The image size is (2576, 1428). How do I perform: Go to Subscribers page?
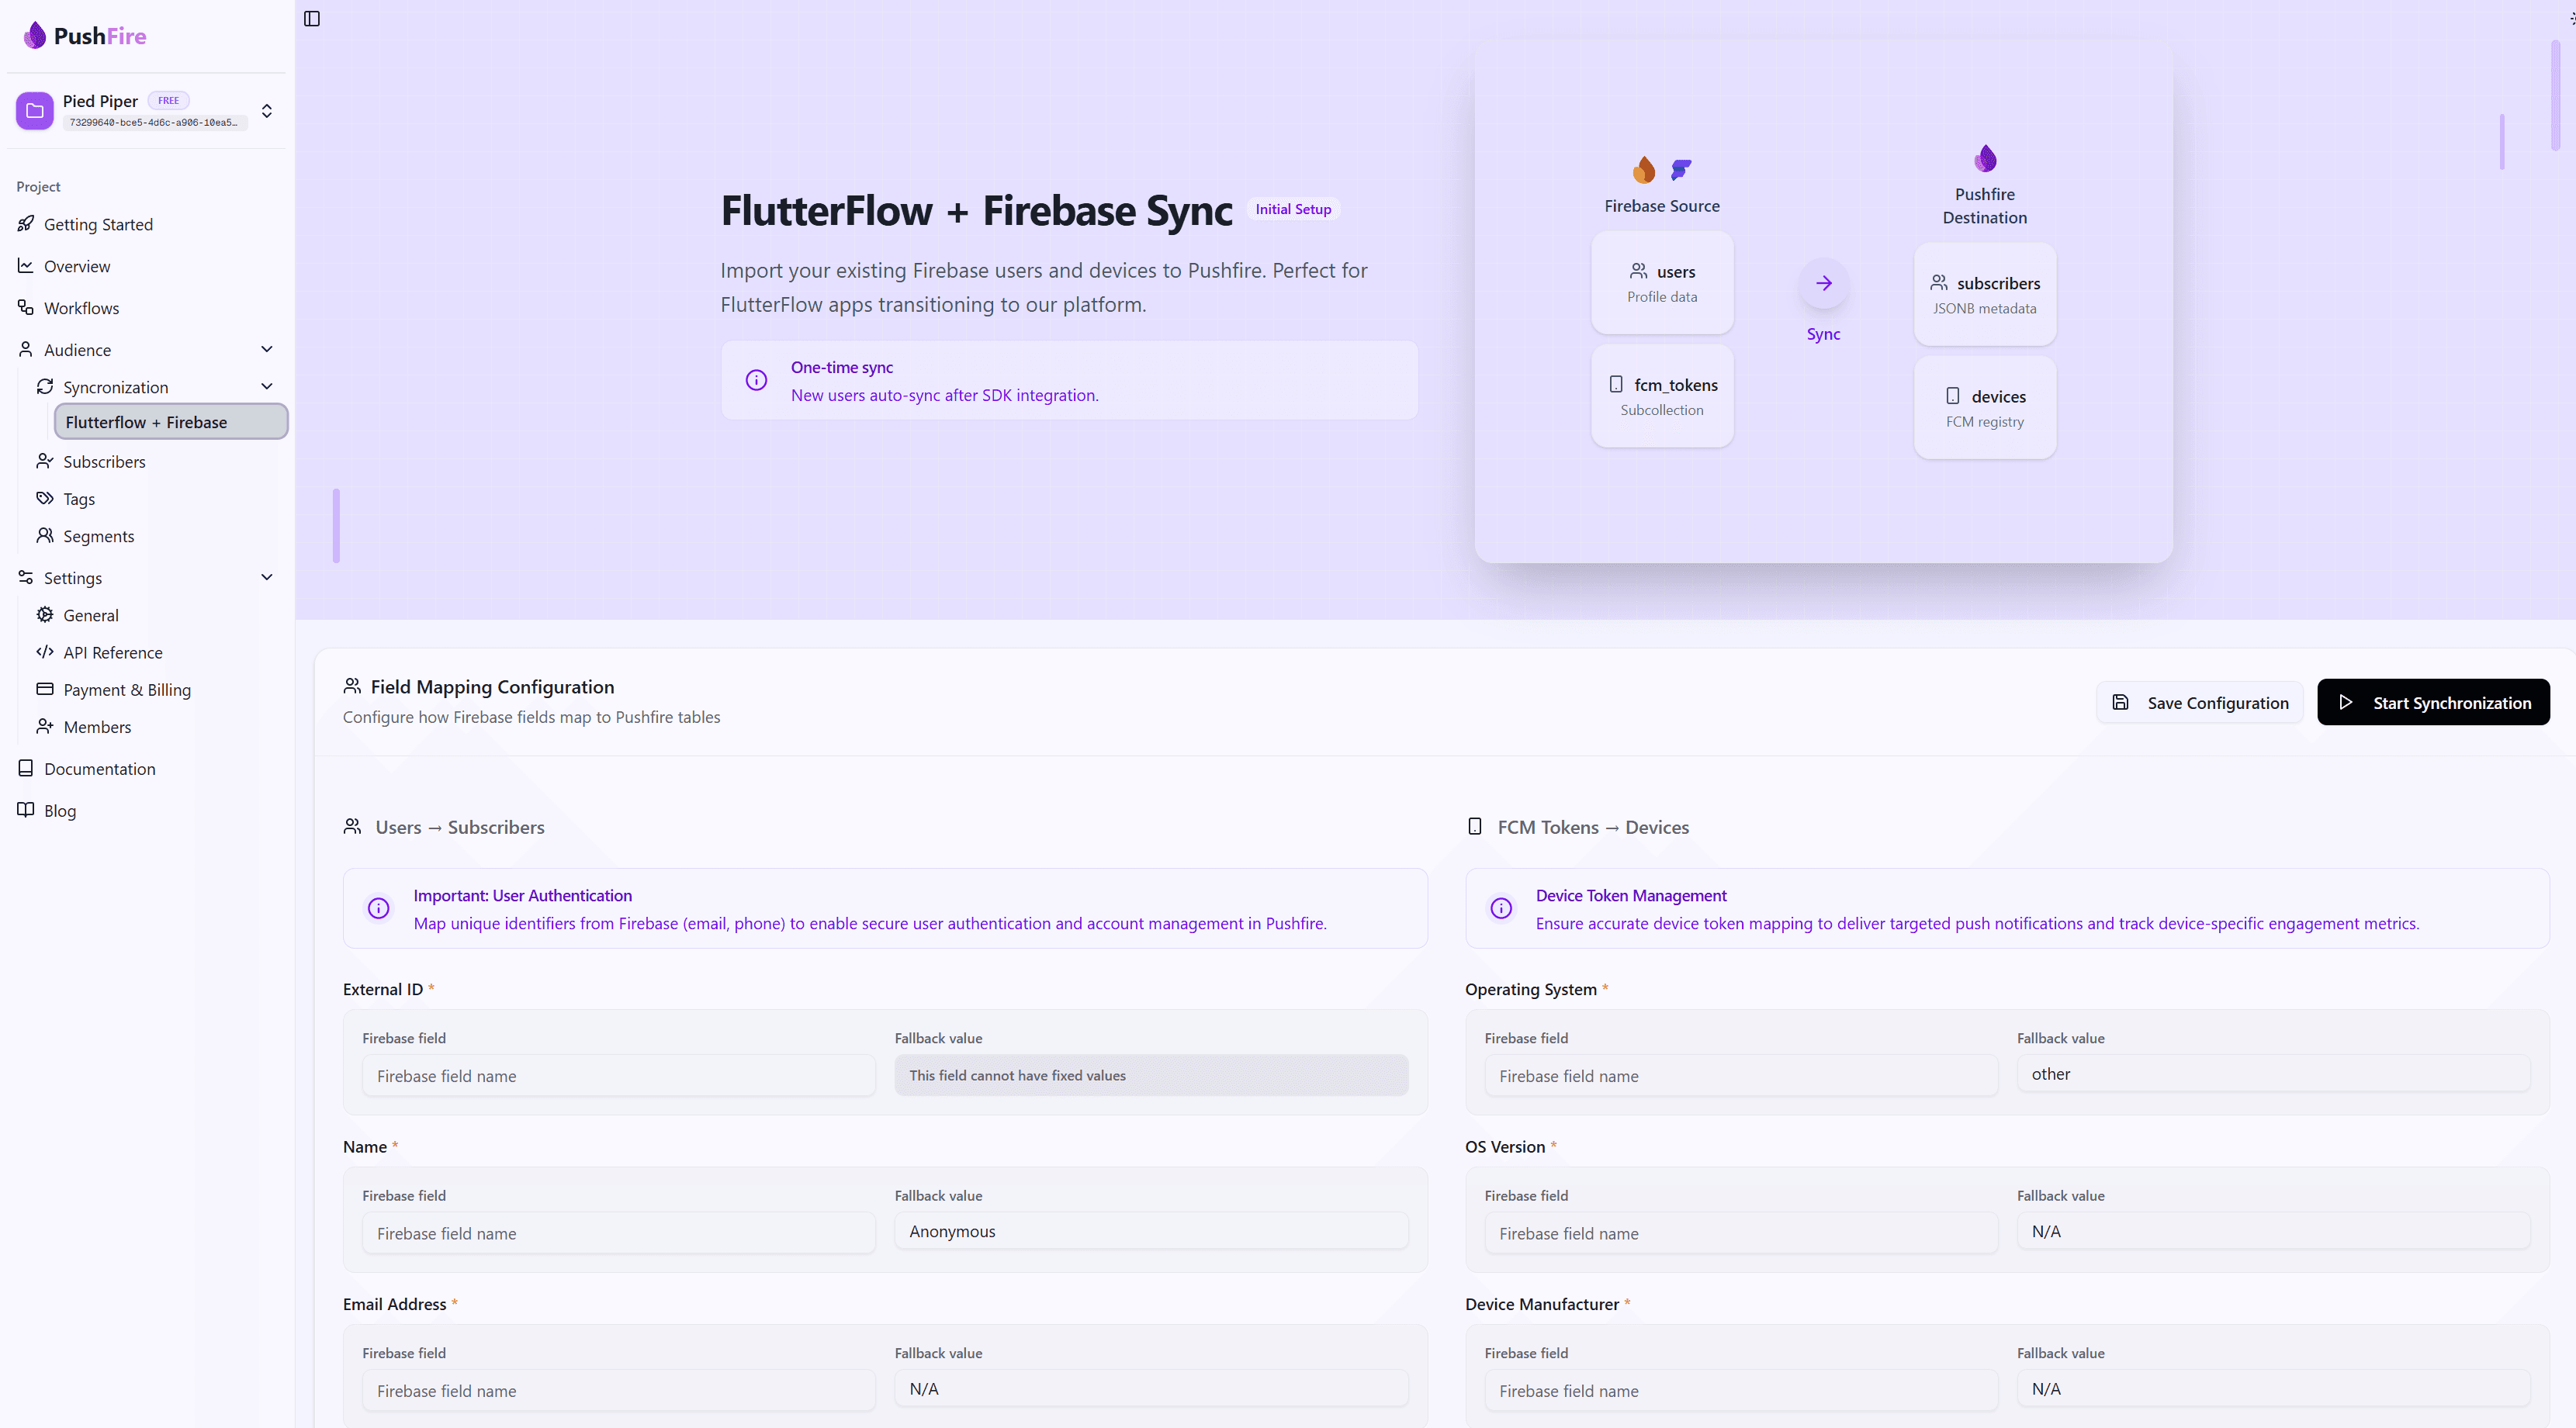104,462
